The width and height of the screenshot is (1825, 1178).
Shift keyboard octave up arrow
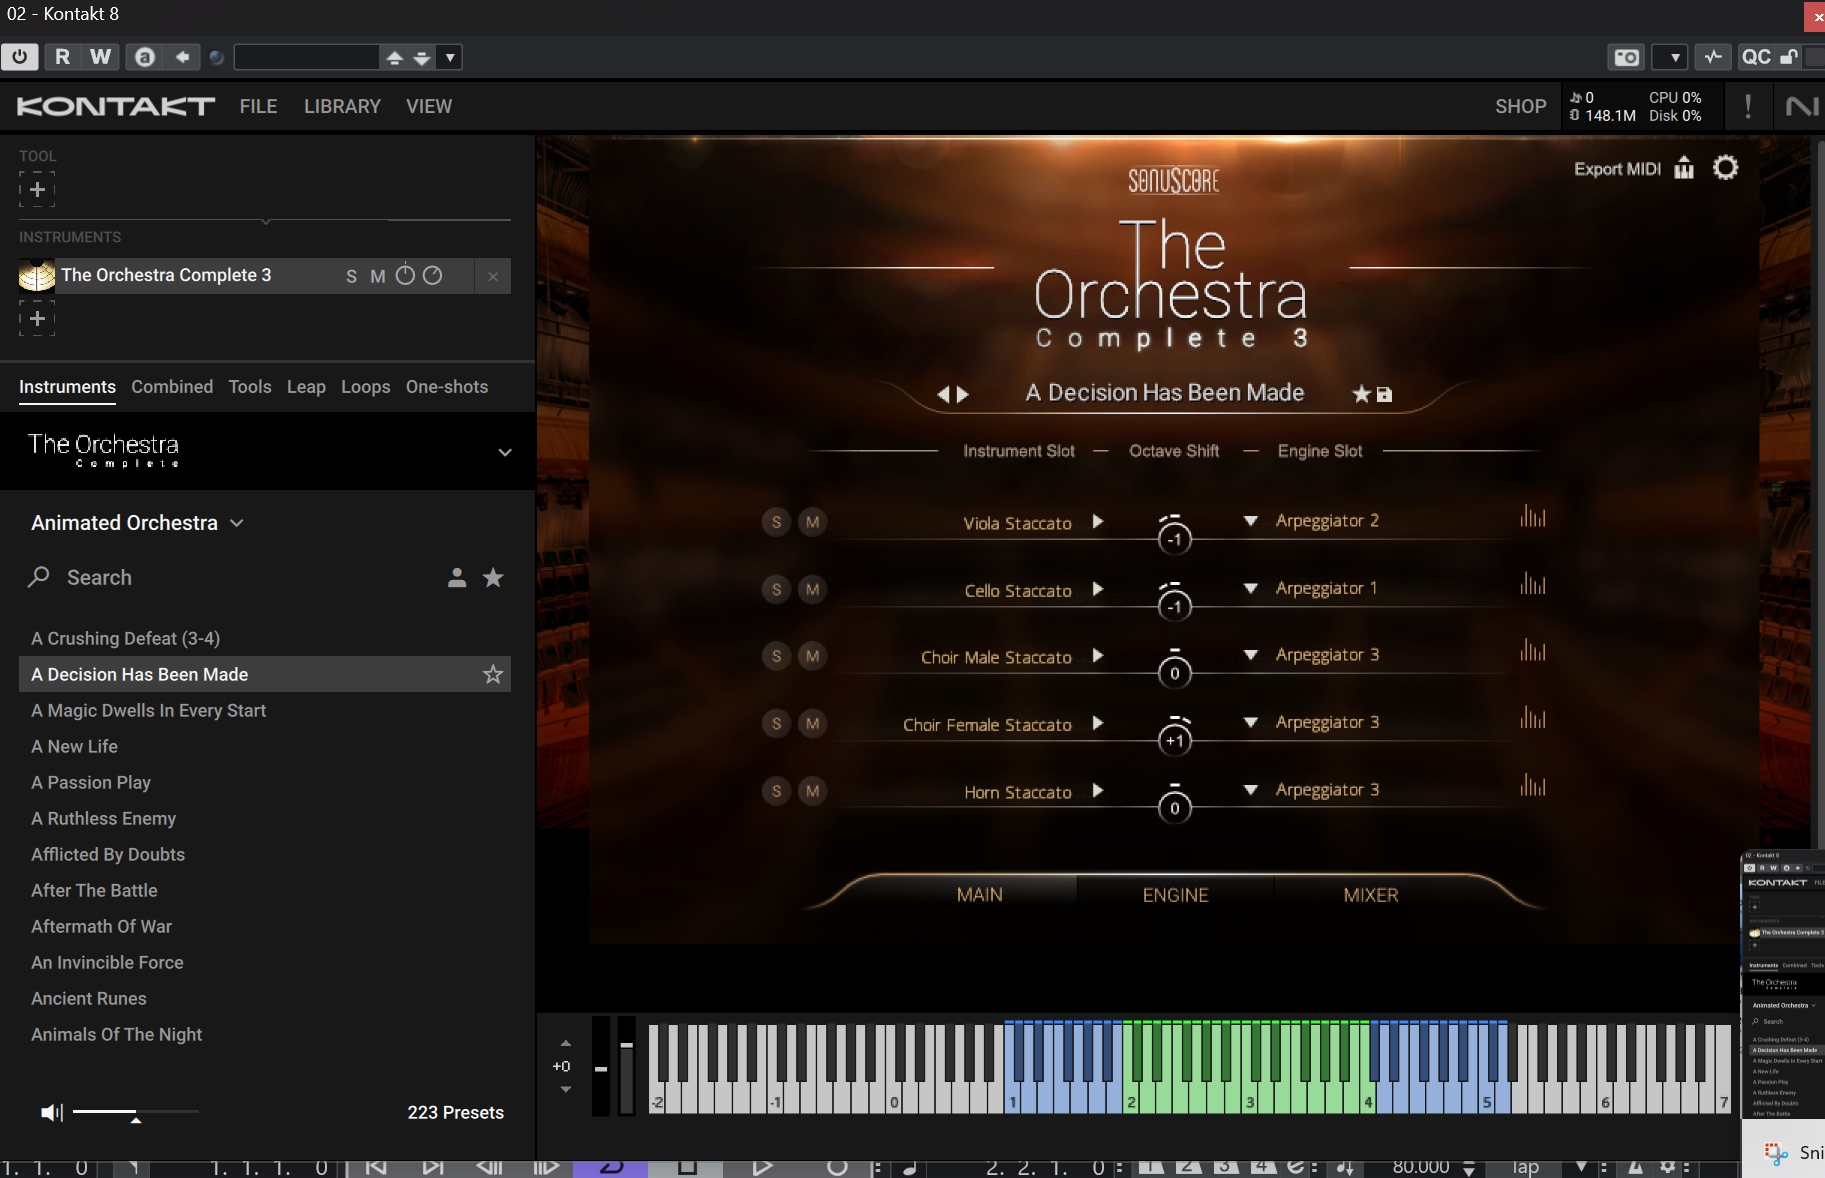point(565,1043)
